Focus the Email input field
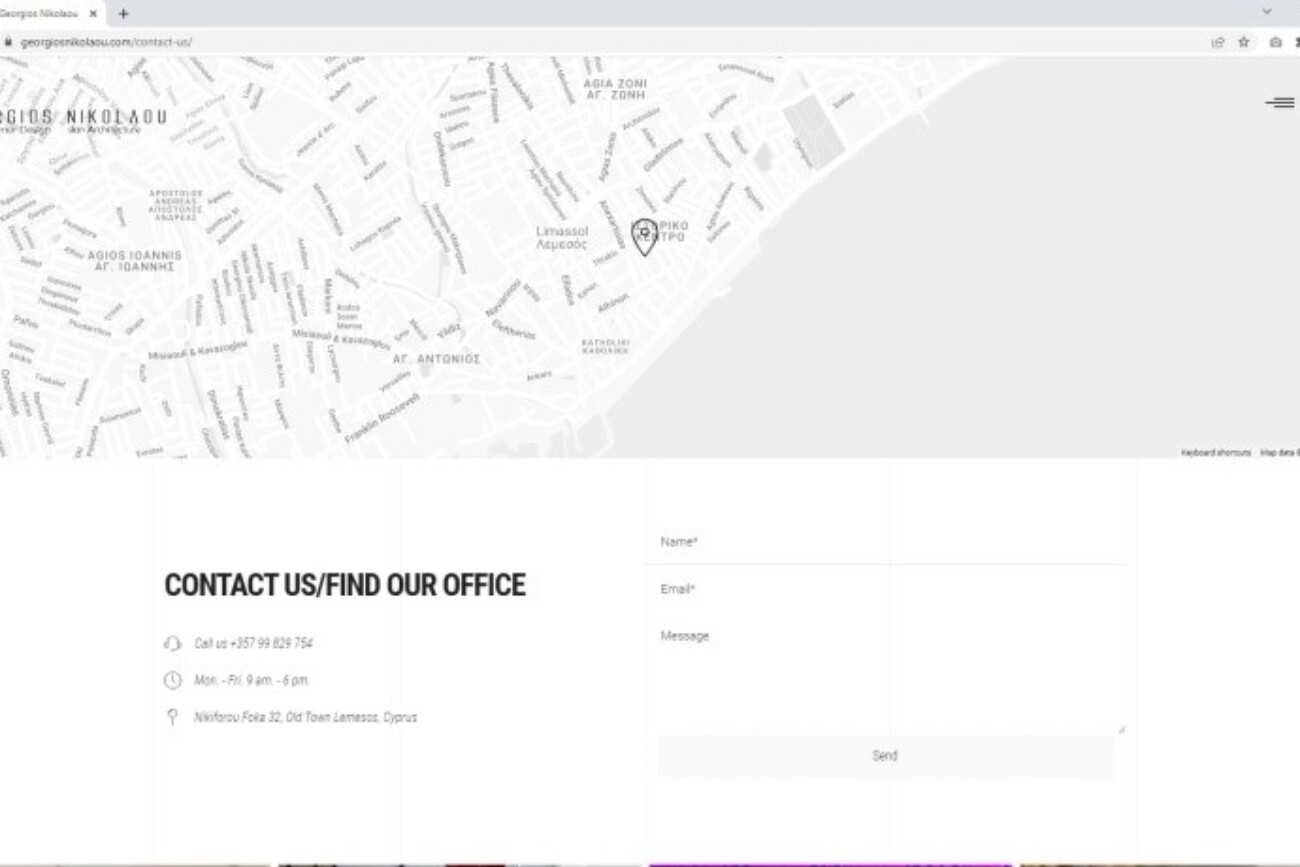 [x=890, y=589]
